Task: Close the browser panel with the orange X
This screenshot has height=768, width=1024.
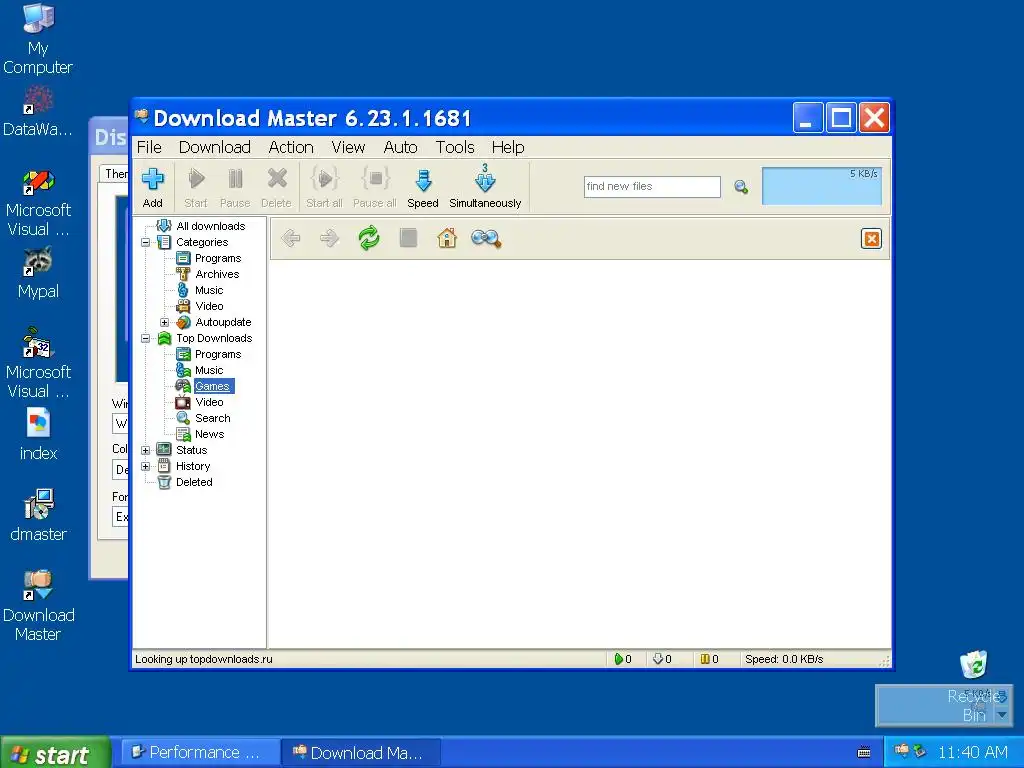Action: (x=871, y=238)
